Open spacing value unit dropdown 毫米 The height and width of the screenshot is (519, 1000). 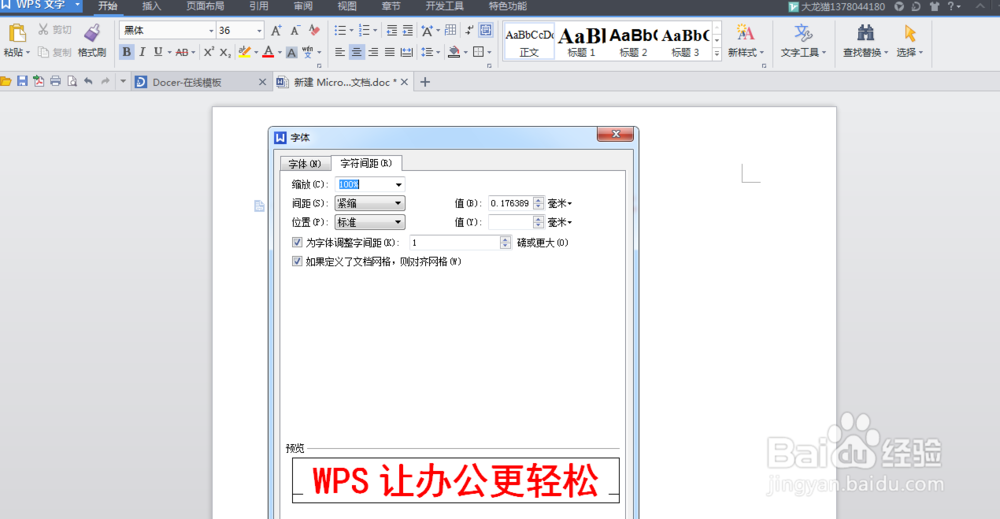click(560, 203)
